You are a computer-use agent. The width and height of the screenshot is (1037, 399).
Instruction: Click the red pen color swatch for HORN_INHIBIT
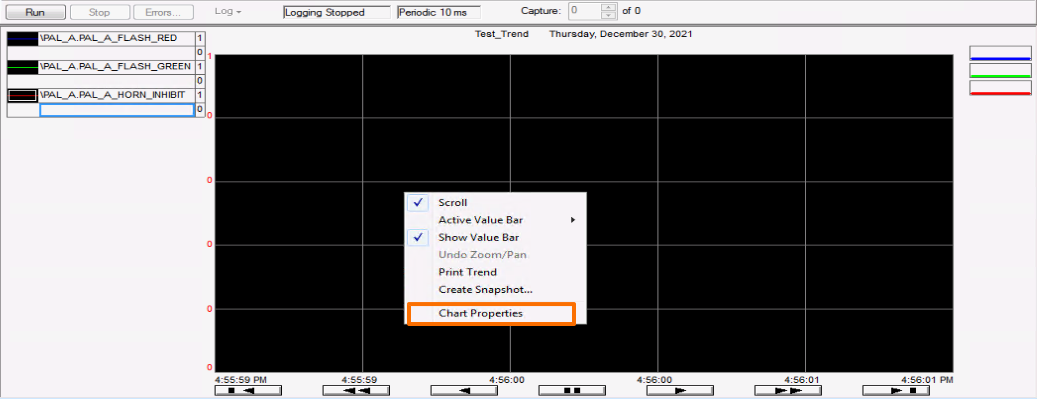[22, 95]
